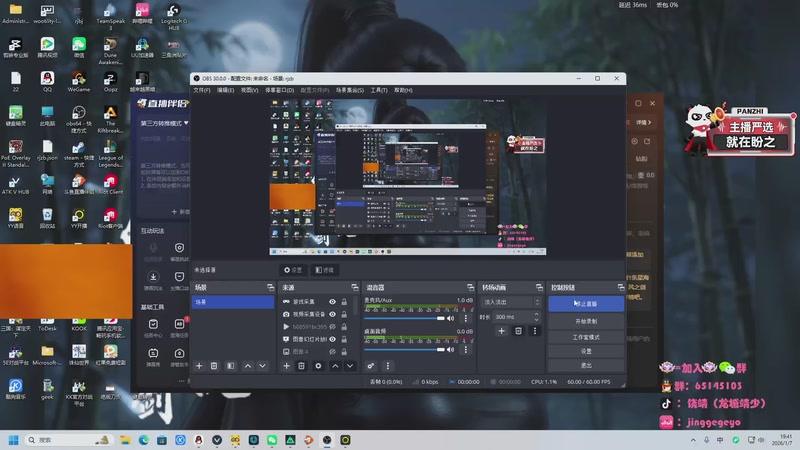Move selected source down with arrow icon
Image resolution: width=800 pixels, height=450 pixels.
(349, 366)
